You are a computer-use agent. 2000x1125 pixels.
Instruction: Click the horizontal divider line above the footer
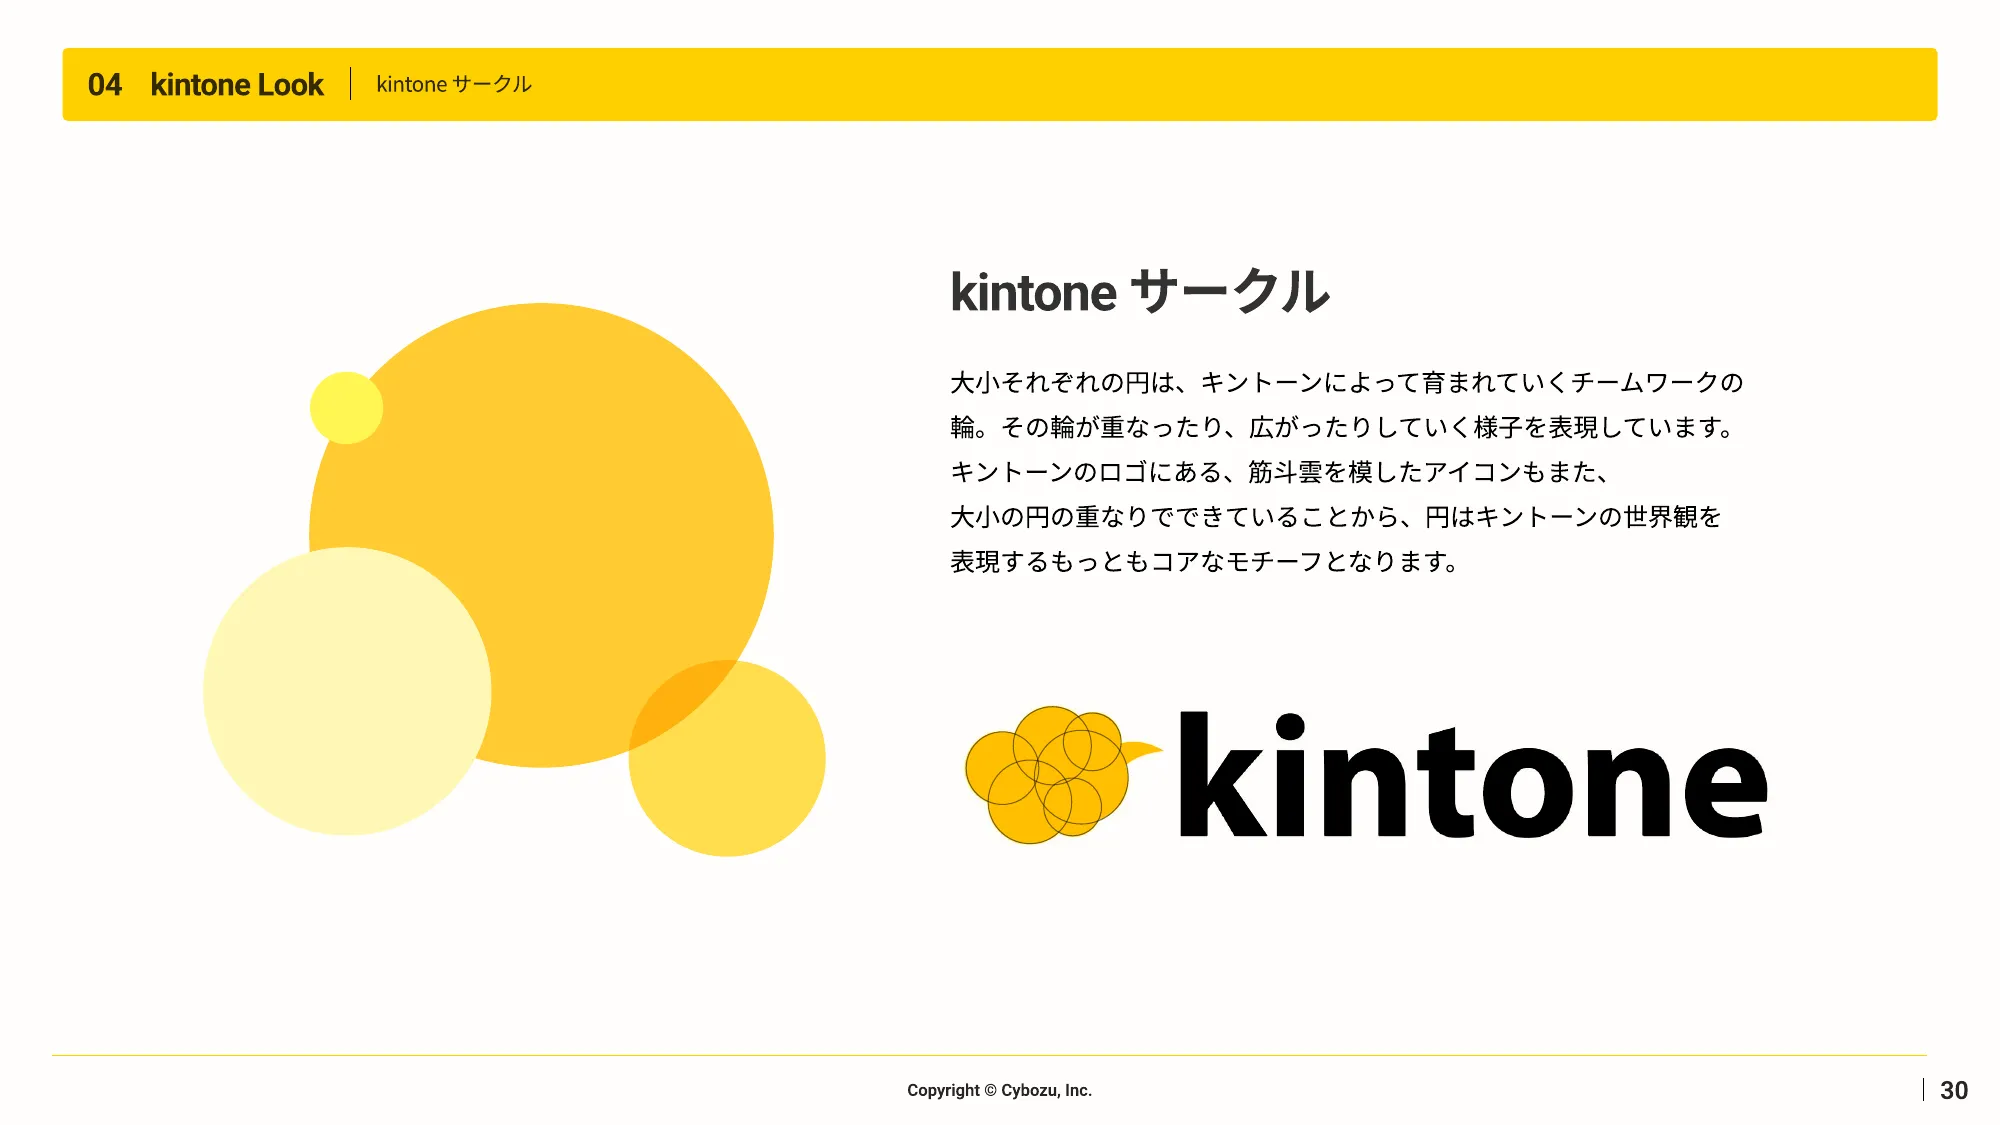coord(1000,1054)
